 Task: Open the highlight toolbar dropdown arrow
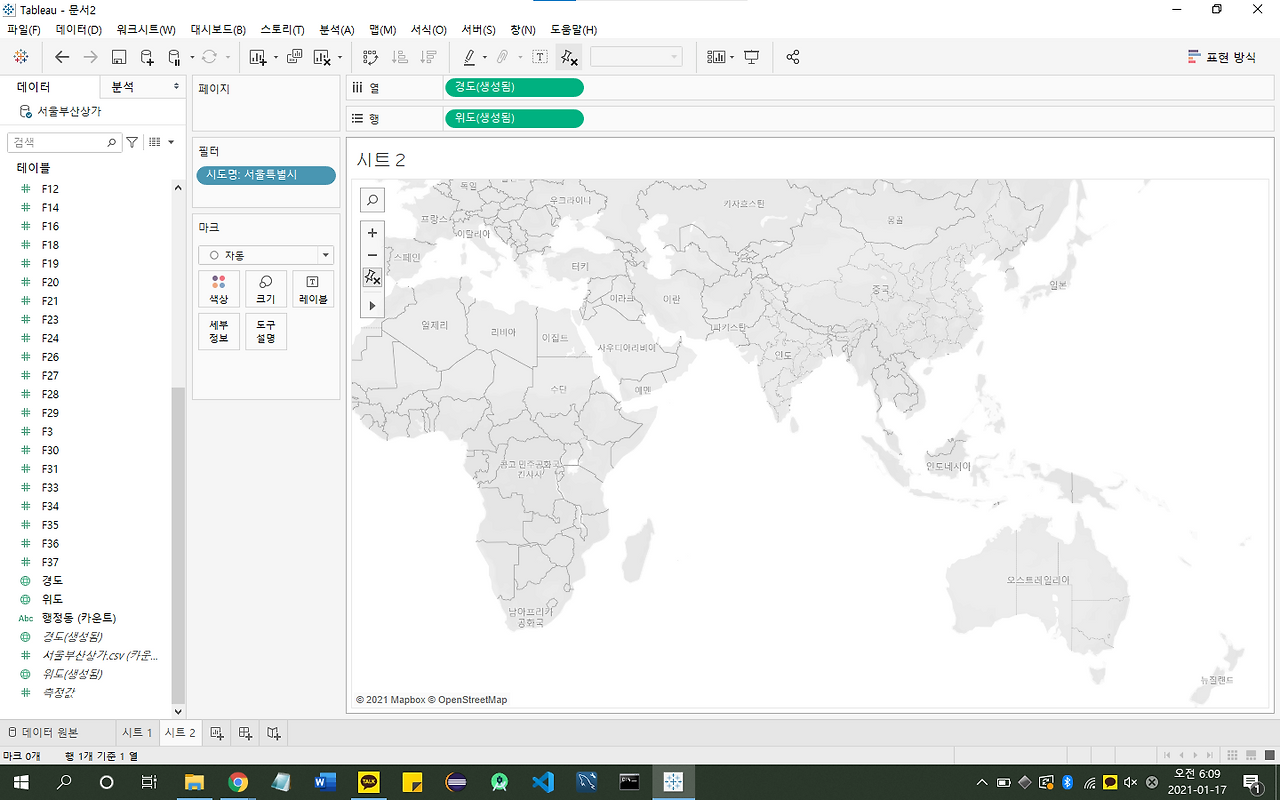coord(485,58)
